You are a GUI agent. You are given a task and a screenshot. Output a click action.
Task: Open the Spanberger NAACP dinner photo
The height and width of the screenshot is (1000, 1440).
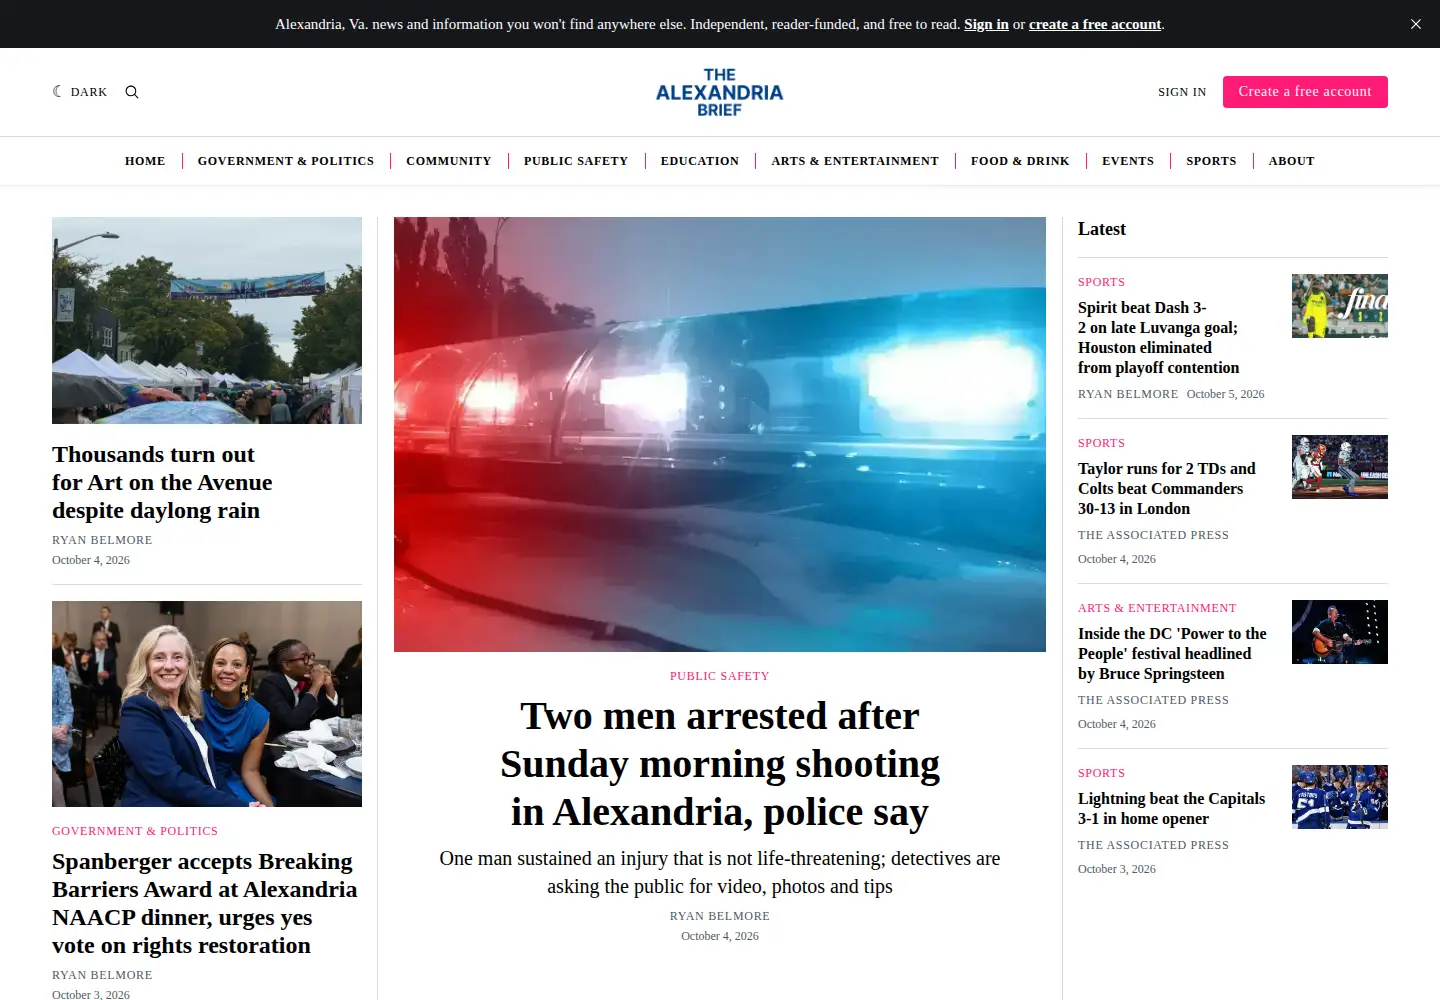[207, 704]
